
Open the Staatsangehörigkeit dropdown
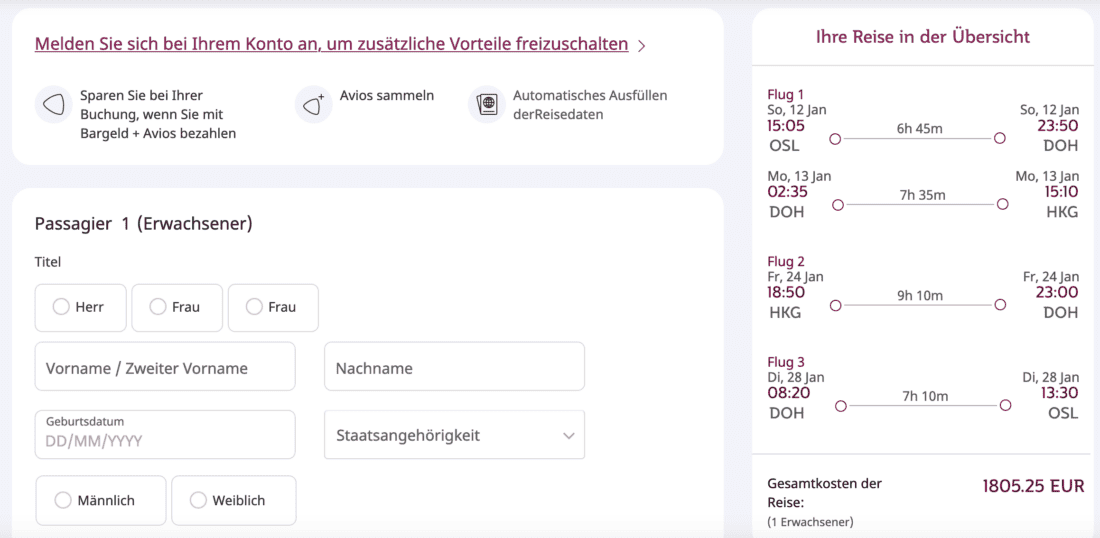tap(454, 435)
